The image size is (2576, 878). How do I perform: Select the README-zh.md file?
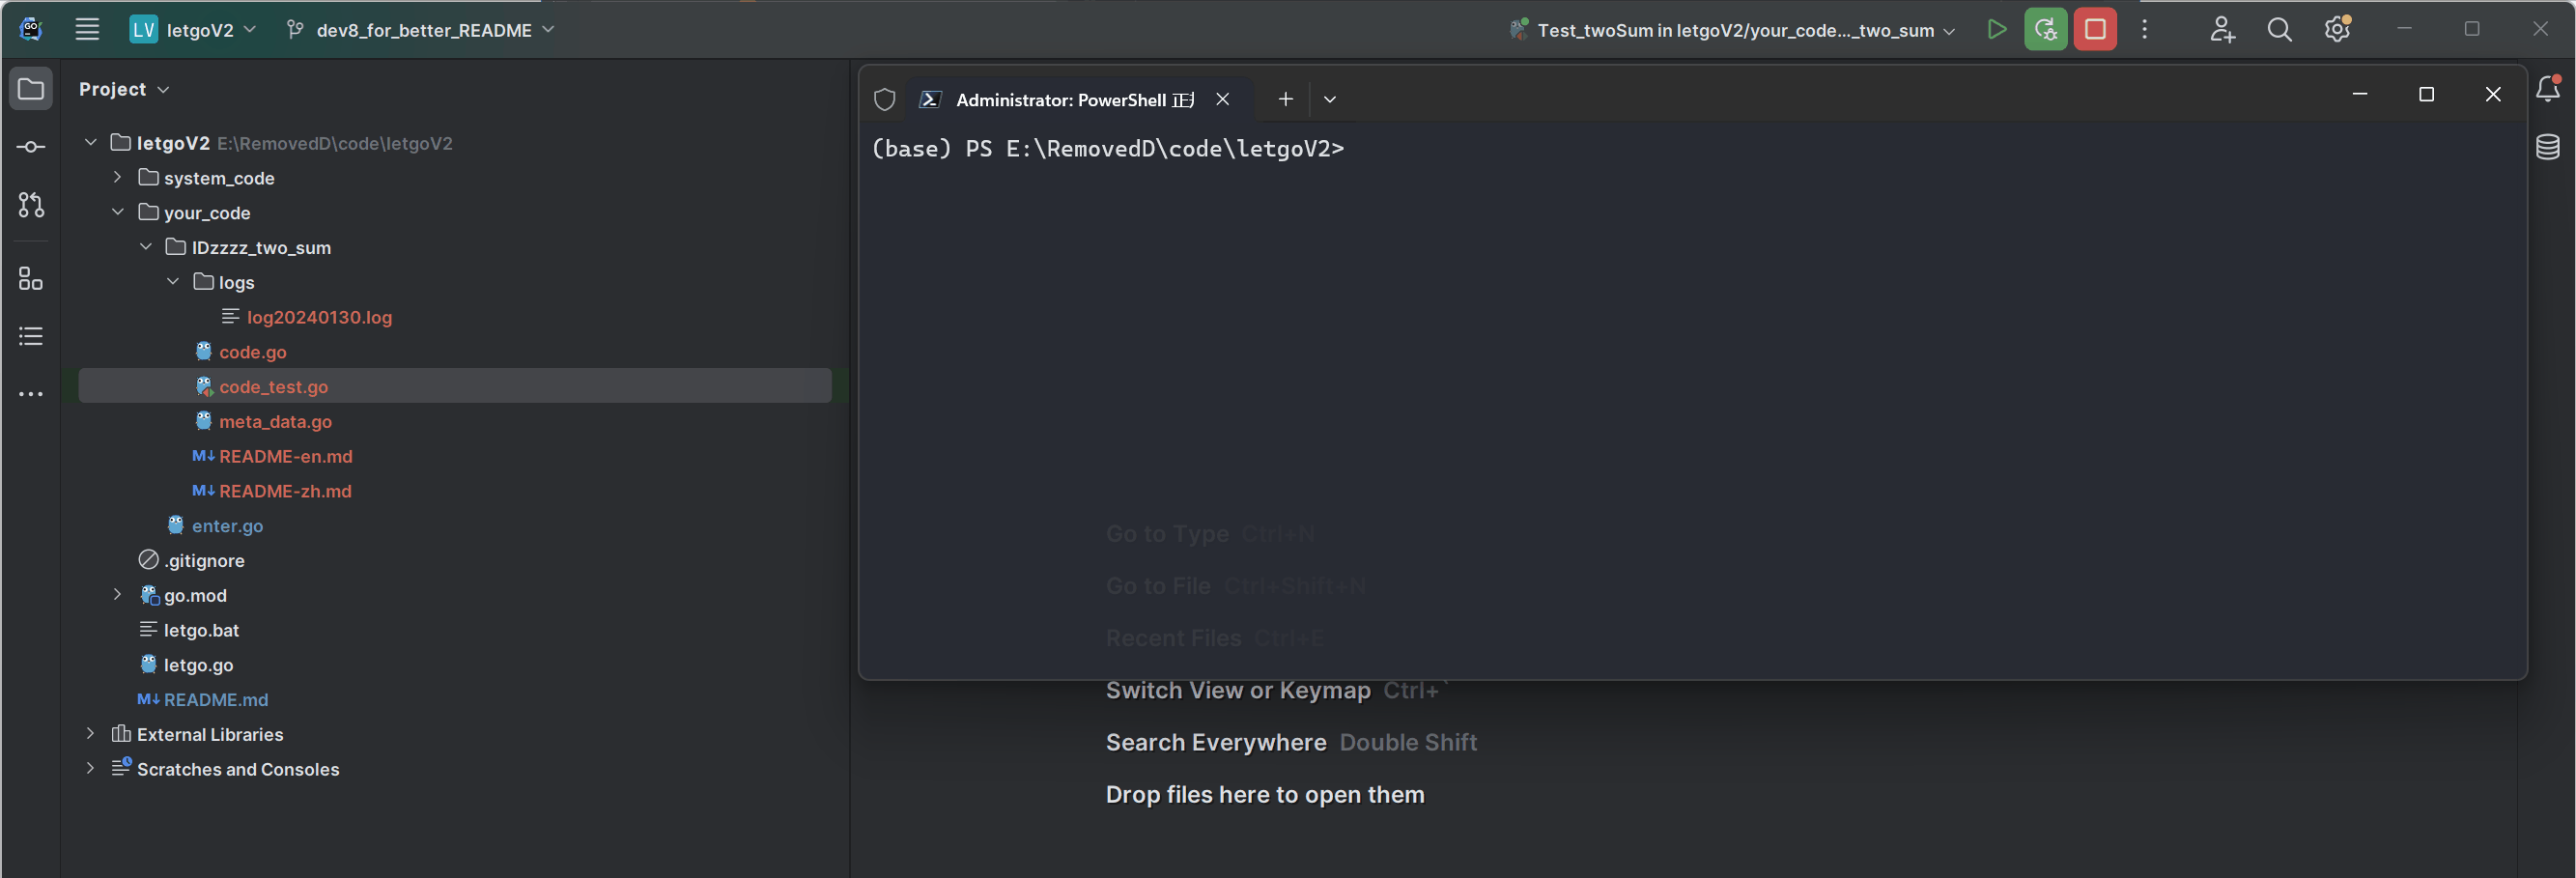(285, 491)
